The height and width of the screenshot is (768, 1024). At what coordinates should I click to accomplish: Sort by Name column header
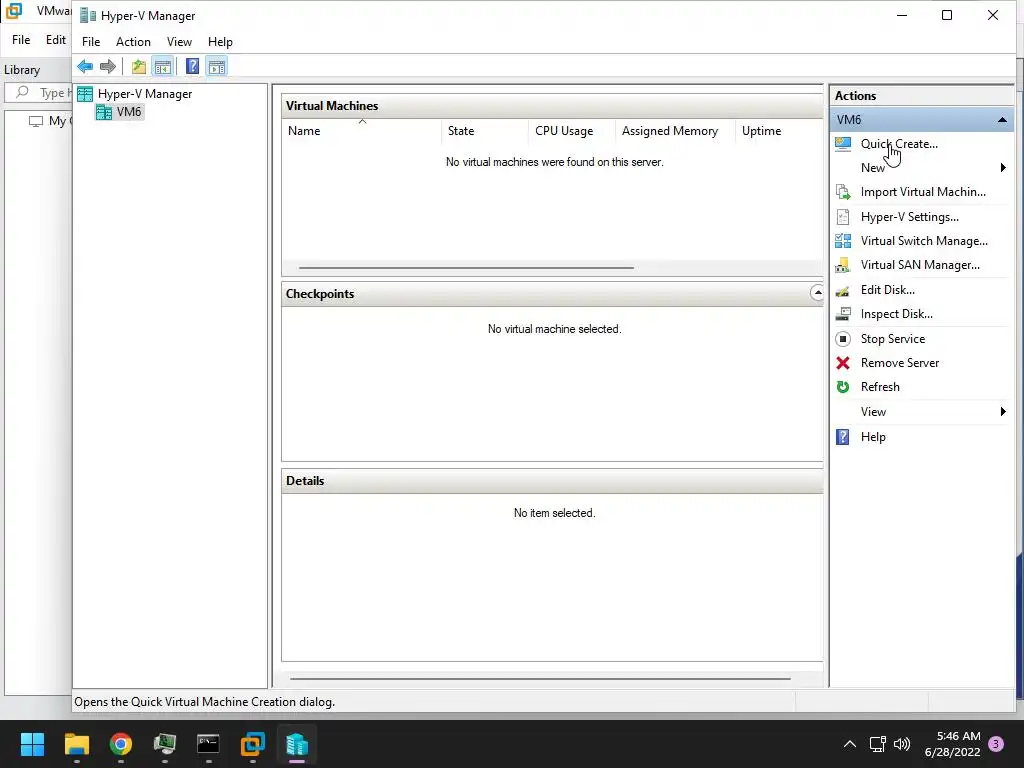[x=362, y=131]
